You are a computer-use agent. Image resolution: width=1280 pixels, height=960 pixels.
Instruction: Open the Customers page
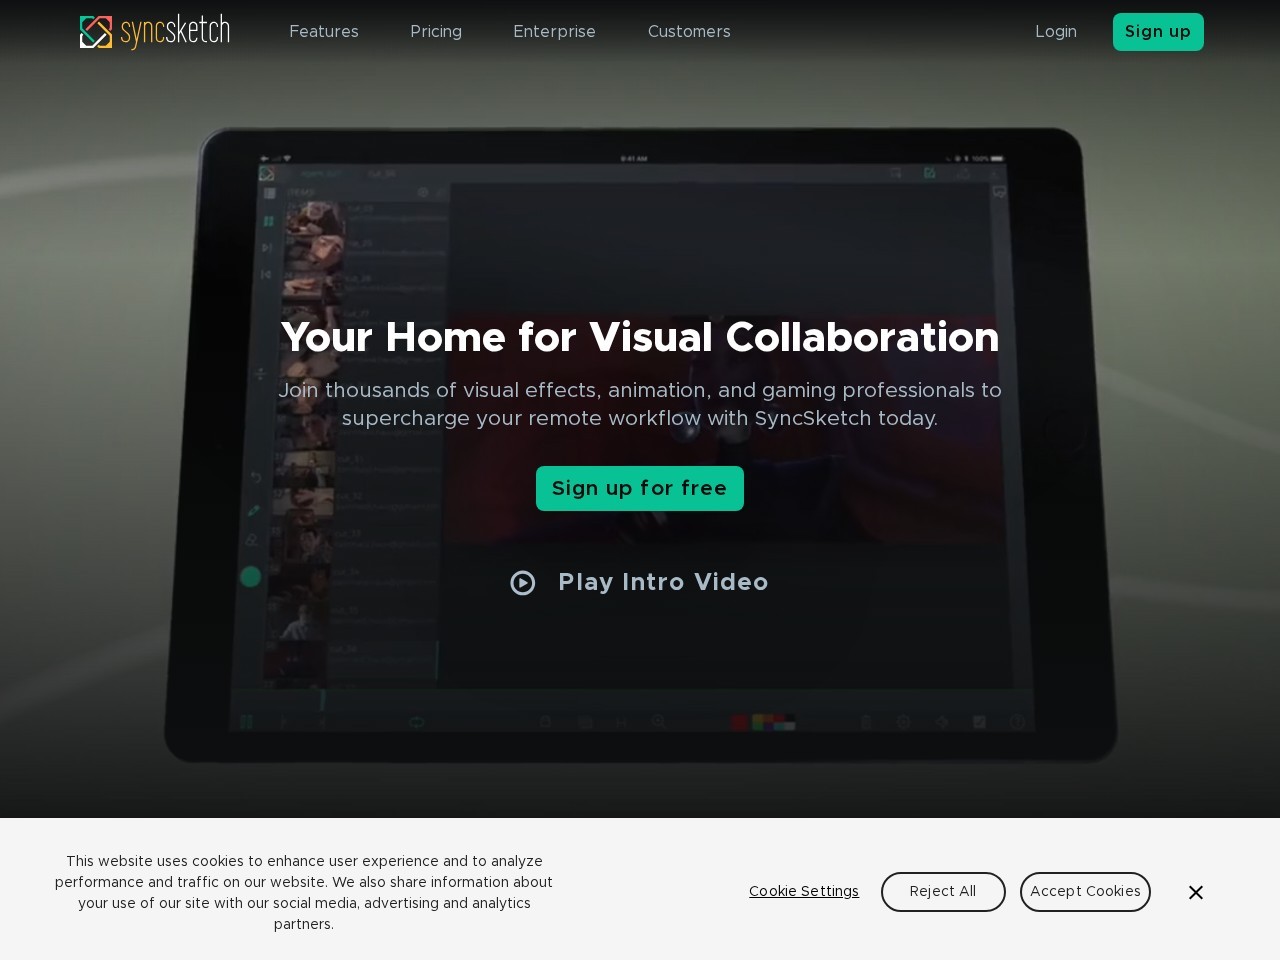pos(689,32)
